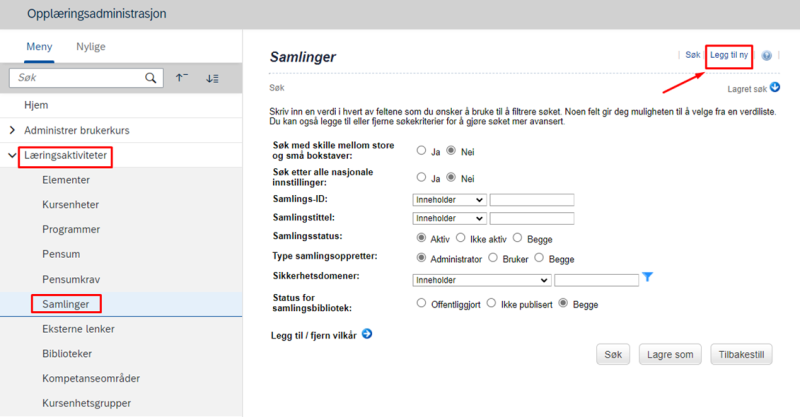This screenshot has height=417, width=800.
Task: Click the magnifier icon in menu search
Action: click(151, 78)
